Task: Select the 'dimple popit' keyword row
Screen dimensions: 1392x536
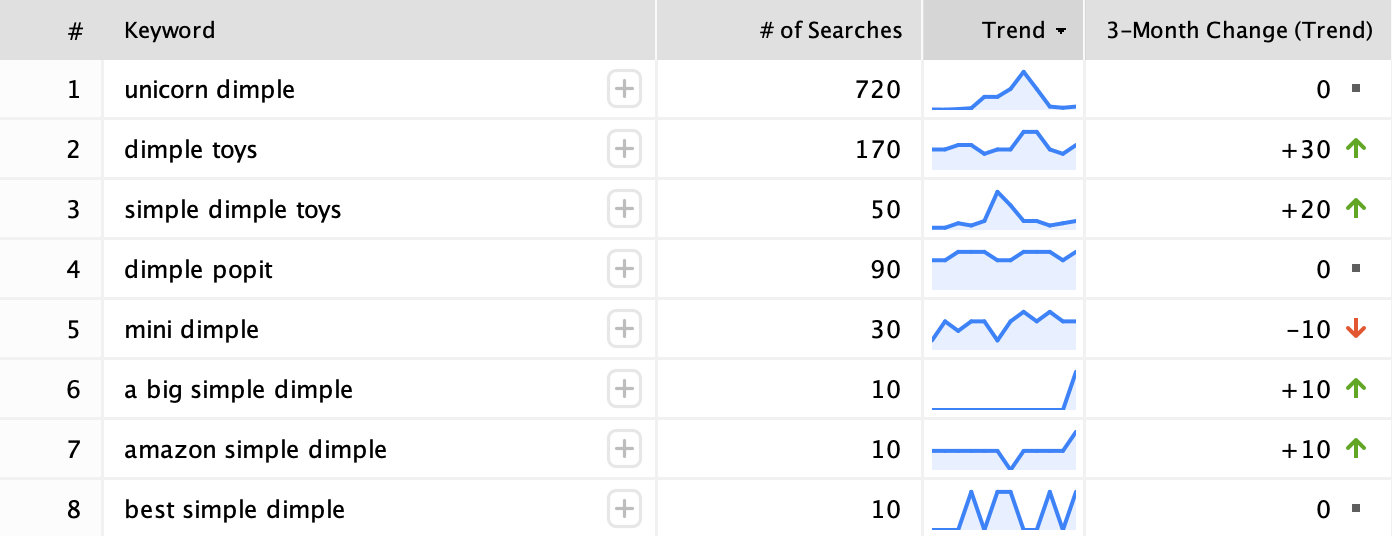Action: click(x=696, y=270)
